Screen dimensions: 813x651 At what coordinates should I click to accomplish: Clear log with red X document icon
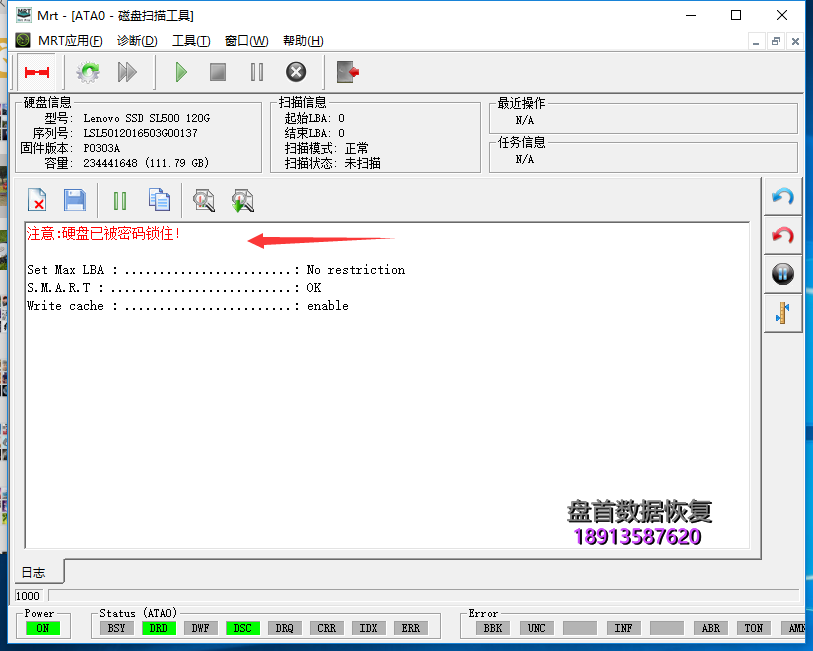tap(37, 200)
